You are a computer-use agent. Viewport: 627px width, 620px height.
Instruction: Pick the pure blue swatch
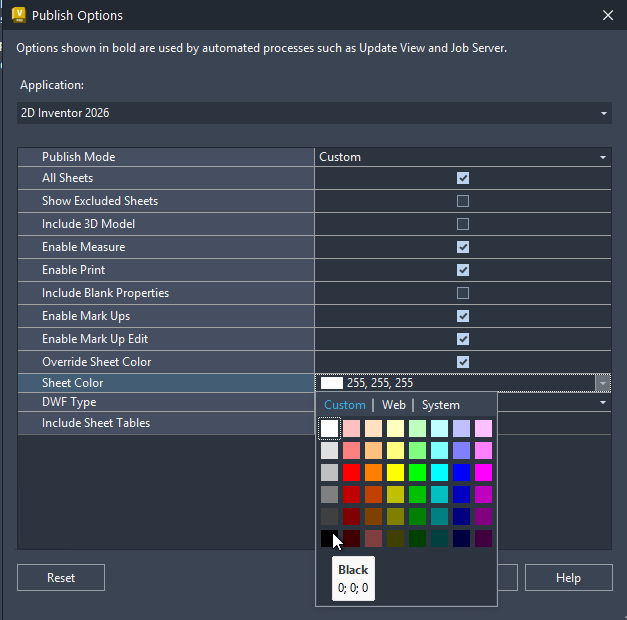(461, 472)
